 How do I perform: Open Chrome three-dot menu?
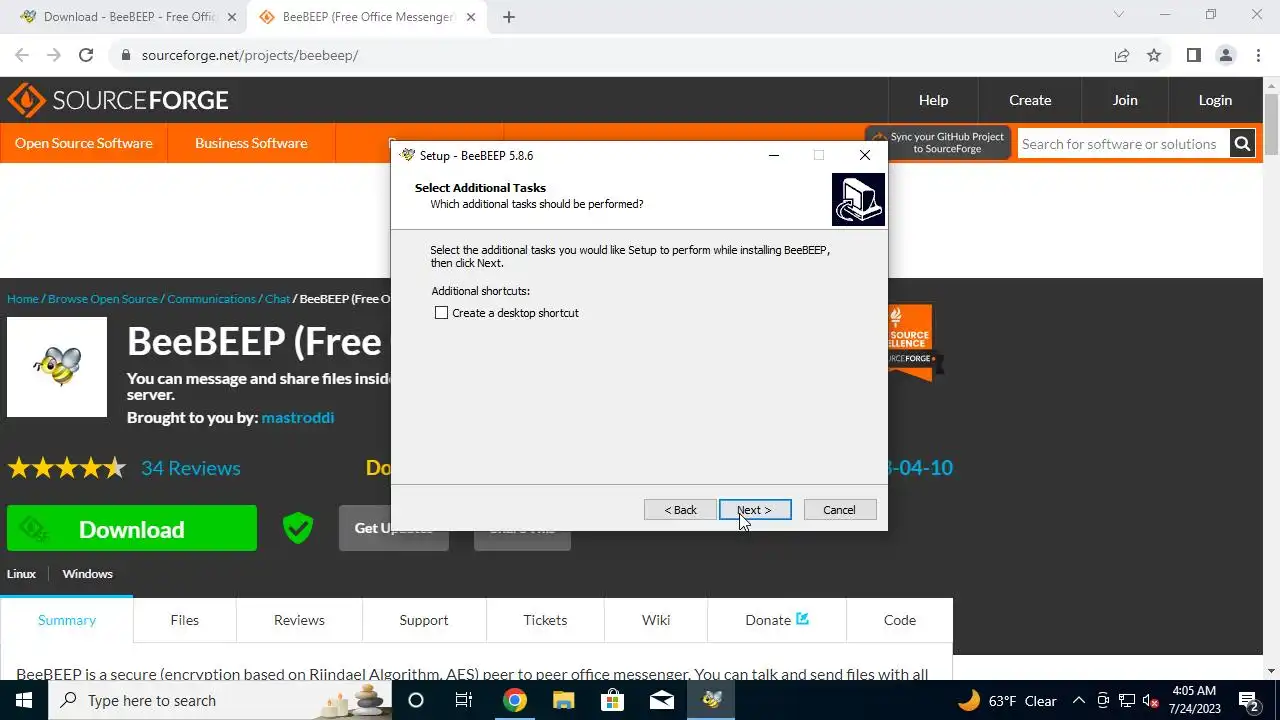tap(1258, 55)
